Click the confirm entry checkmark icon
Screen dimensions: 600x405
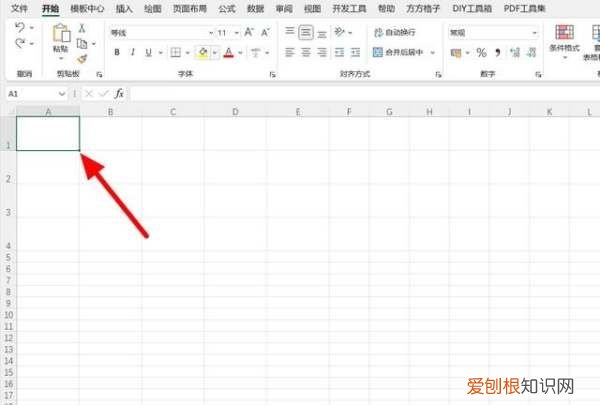pos(104,94)
